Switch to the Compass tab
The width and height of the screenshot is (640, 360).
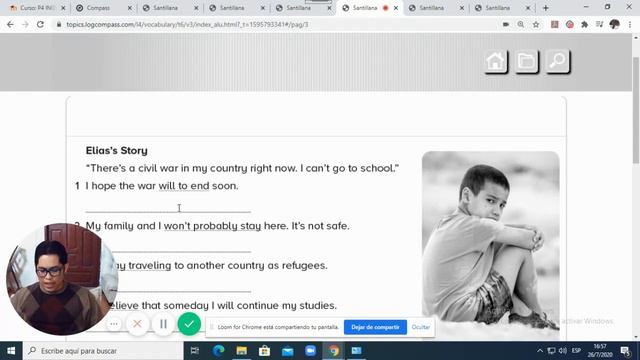(x=103, y=8)
